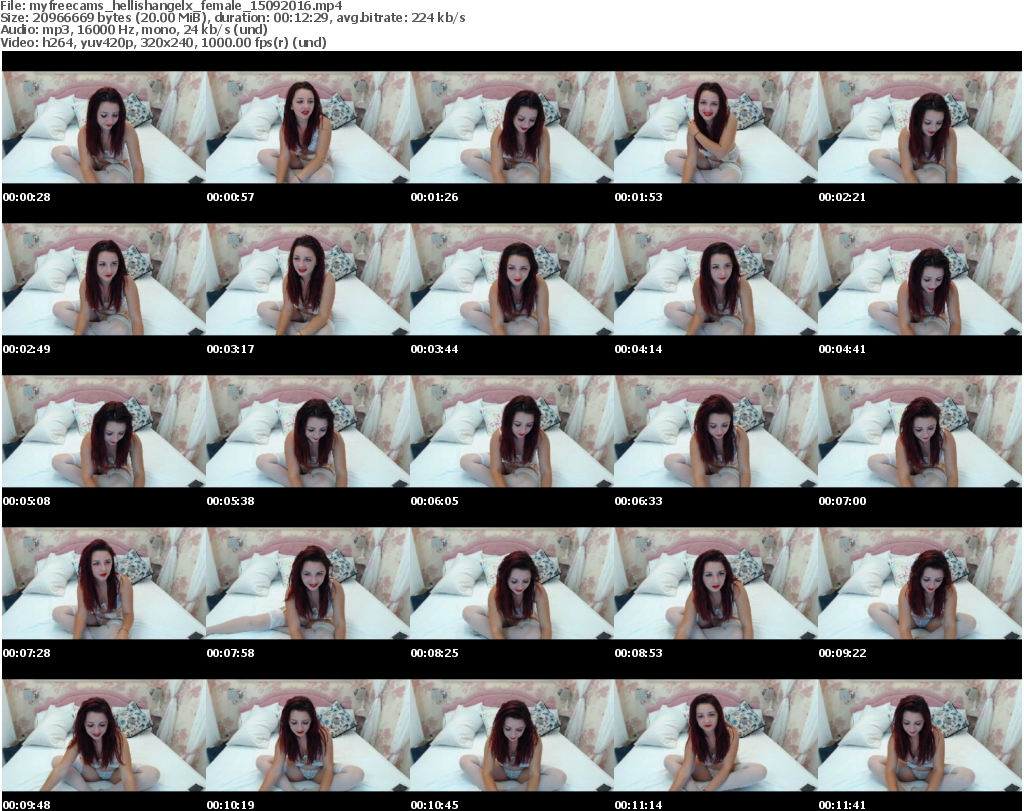Open the preview image for 00:10:45
The image size is (1024, 811).
[x=511, y=735]
